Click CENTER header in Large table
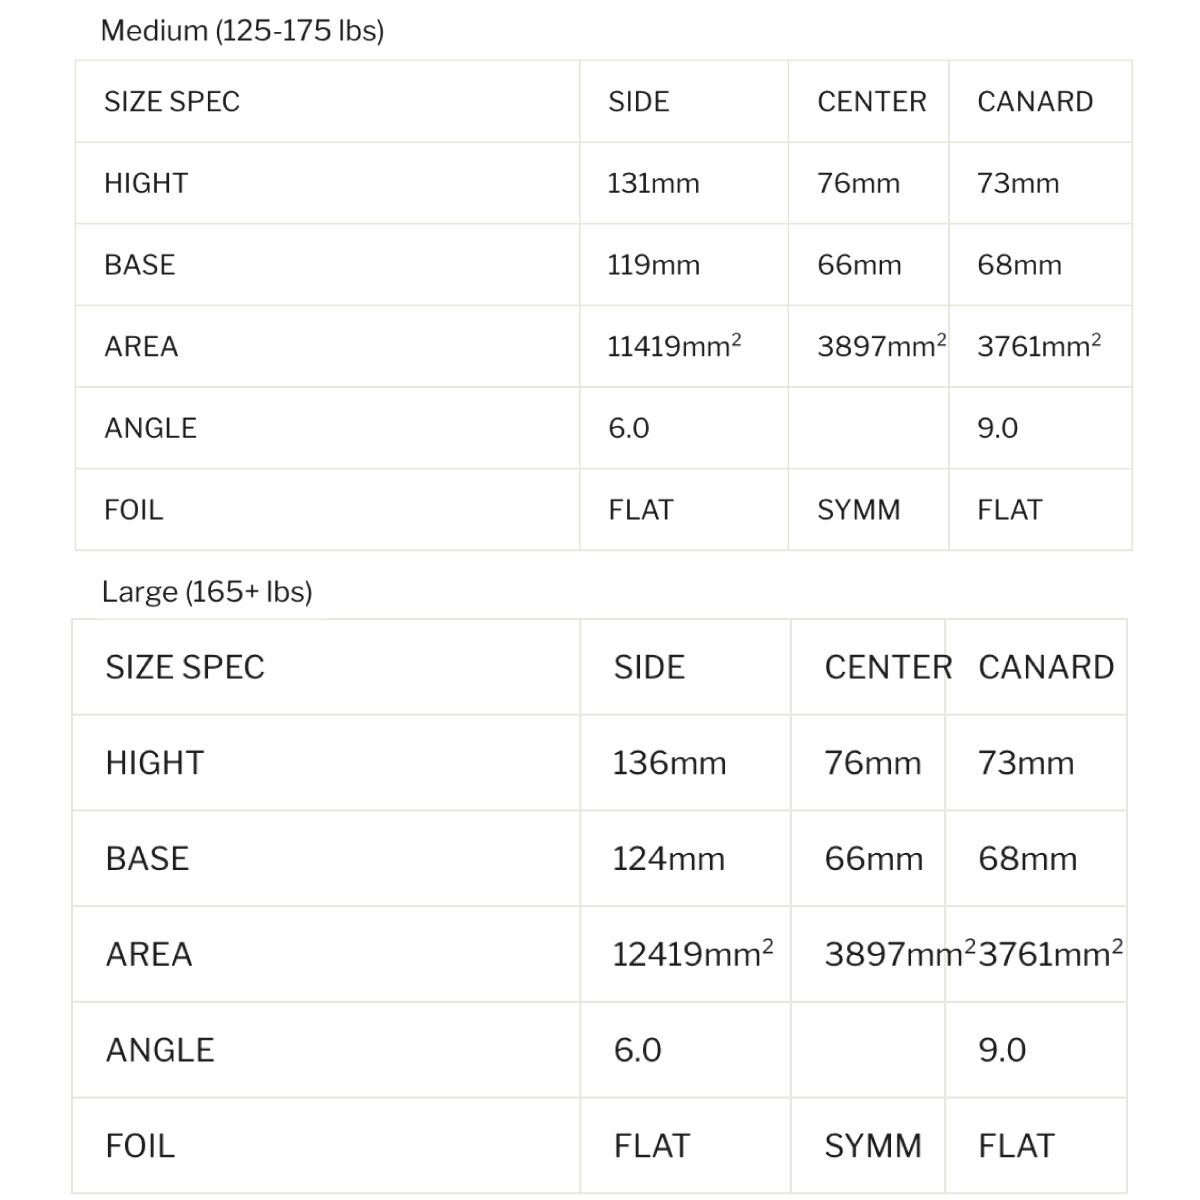 click(x=888, y=667)
